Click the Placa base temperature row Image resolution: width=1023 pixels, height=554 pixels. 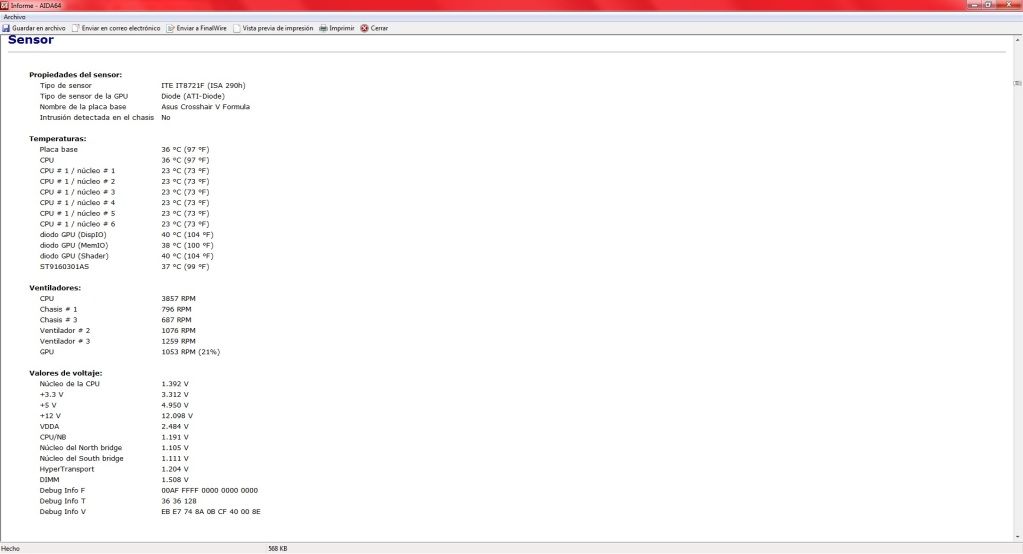(124, 149)
